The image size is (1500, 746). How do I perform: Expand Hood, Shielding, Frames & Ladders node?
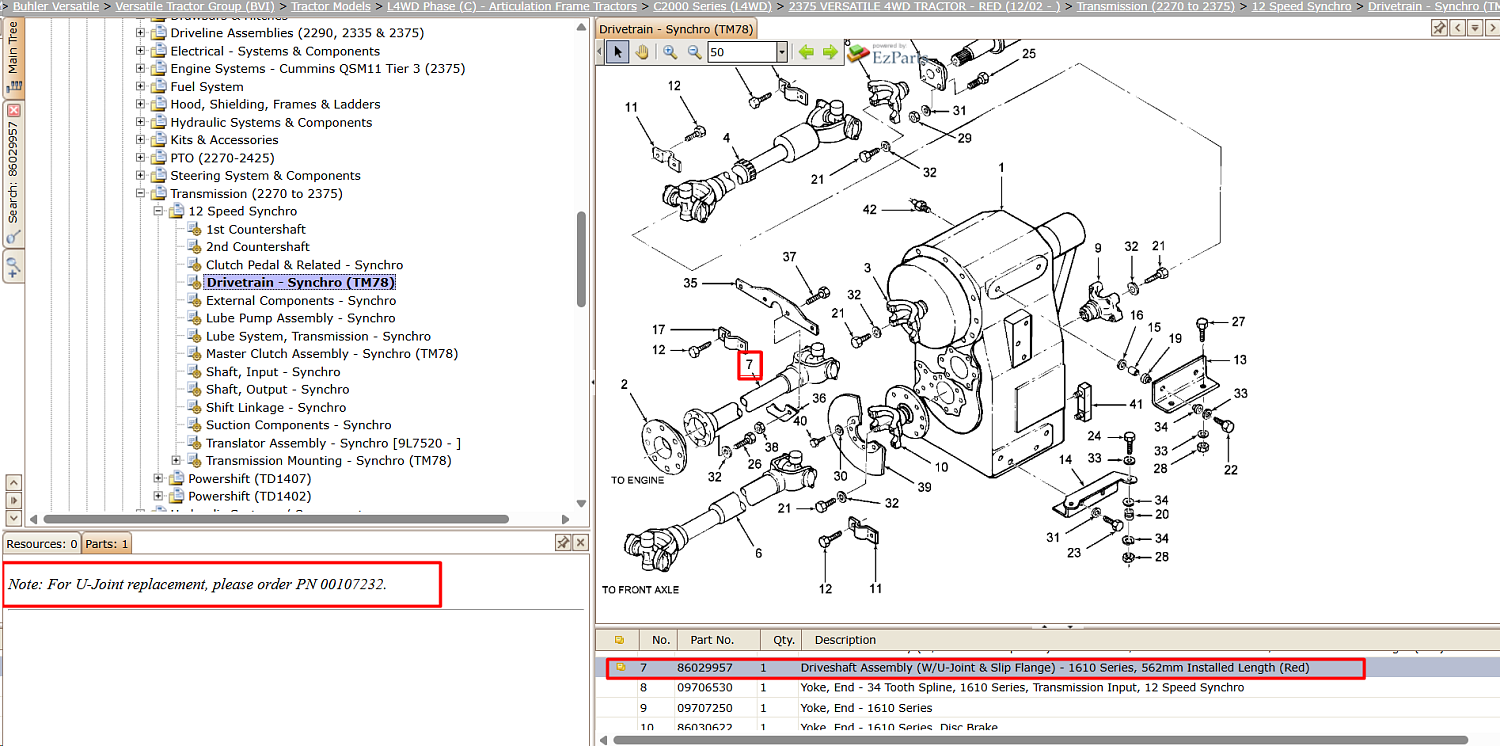click(141, 104)
